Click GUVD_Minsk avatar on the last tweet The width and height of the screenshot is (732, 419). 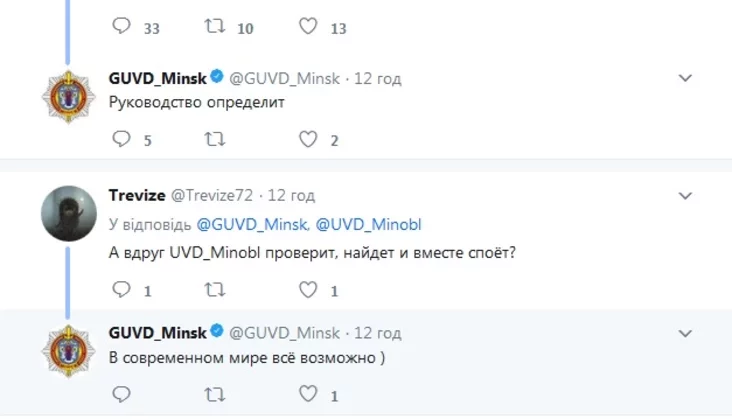pos(67,351)
